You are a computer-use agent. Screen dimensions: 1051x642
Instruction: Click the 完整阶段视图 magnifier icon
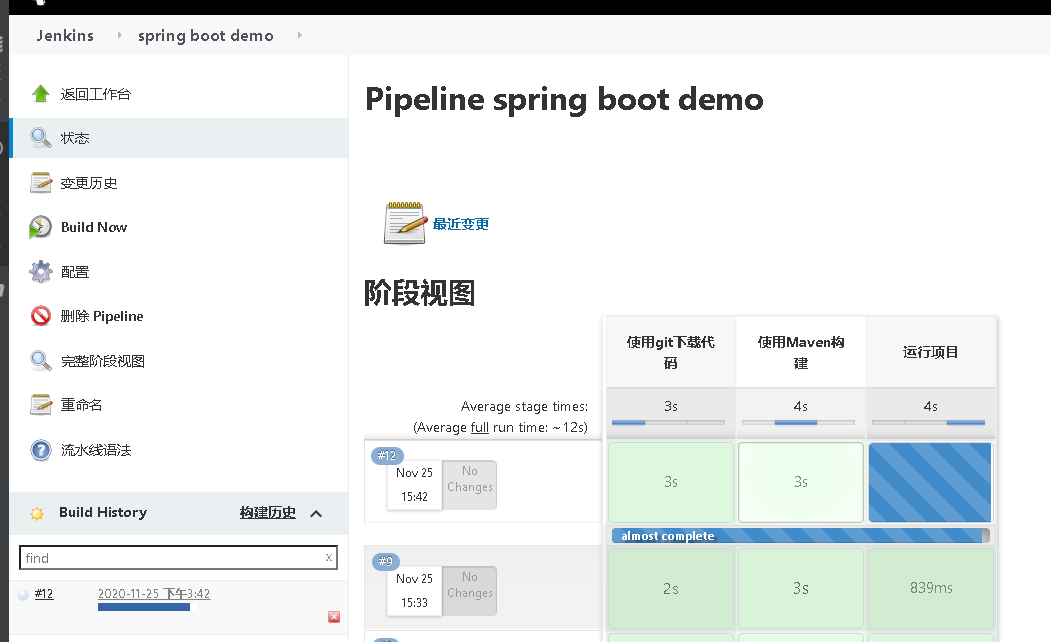[40, 361]
